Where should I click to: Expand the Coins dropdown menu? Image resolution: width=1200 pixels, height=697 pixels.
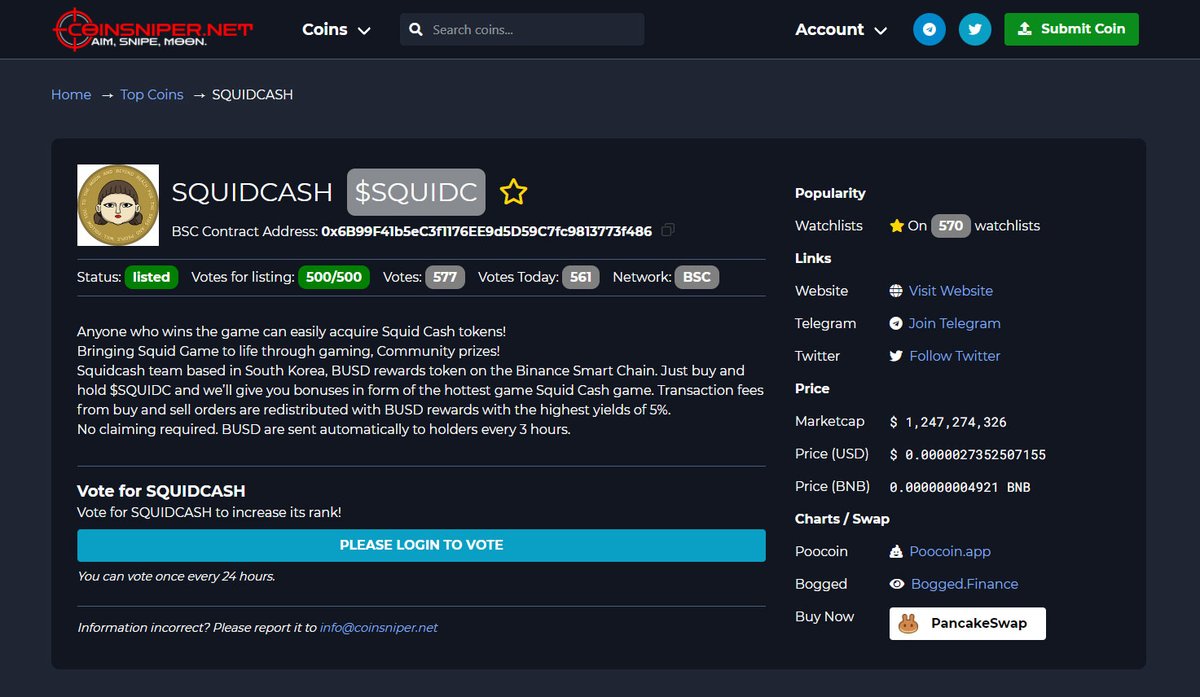pyautogui.click(x=336, y=30)
